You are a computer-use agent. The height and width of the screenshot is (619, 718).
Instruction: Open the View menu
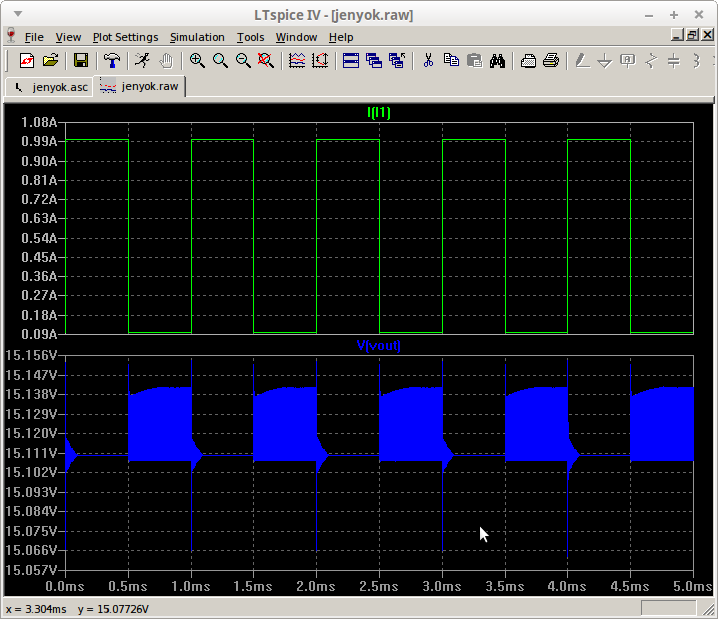[x=68, y=37]
